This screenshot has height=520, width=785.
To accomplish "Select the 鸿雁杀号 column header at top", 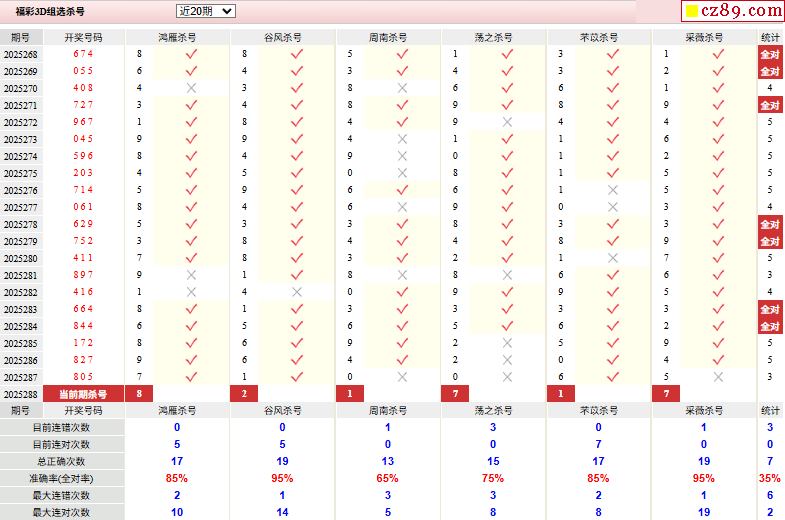I will pos(177,37).
